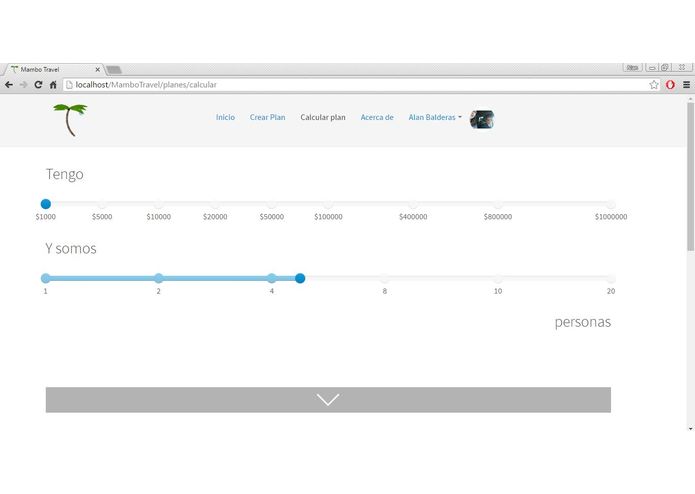Close the Mambo Travel tab
This screenshot has width=695, height=494.
pyautogui.click(x=98, y=70)
